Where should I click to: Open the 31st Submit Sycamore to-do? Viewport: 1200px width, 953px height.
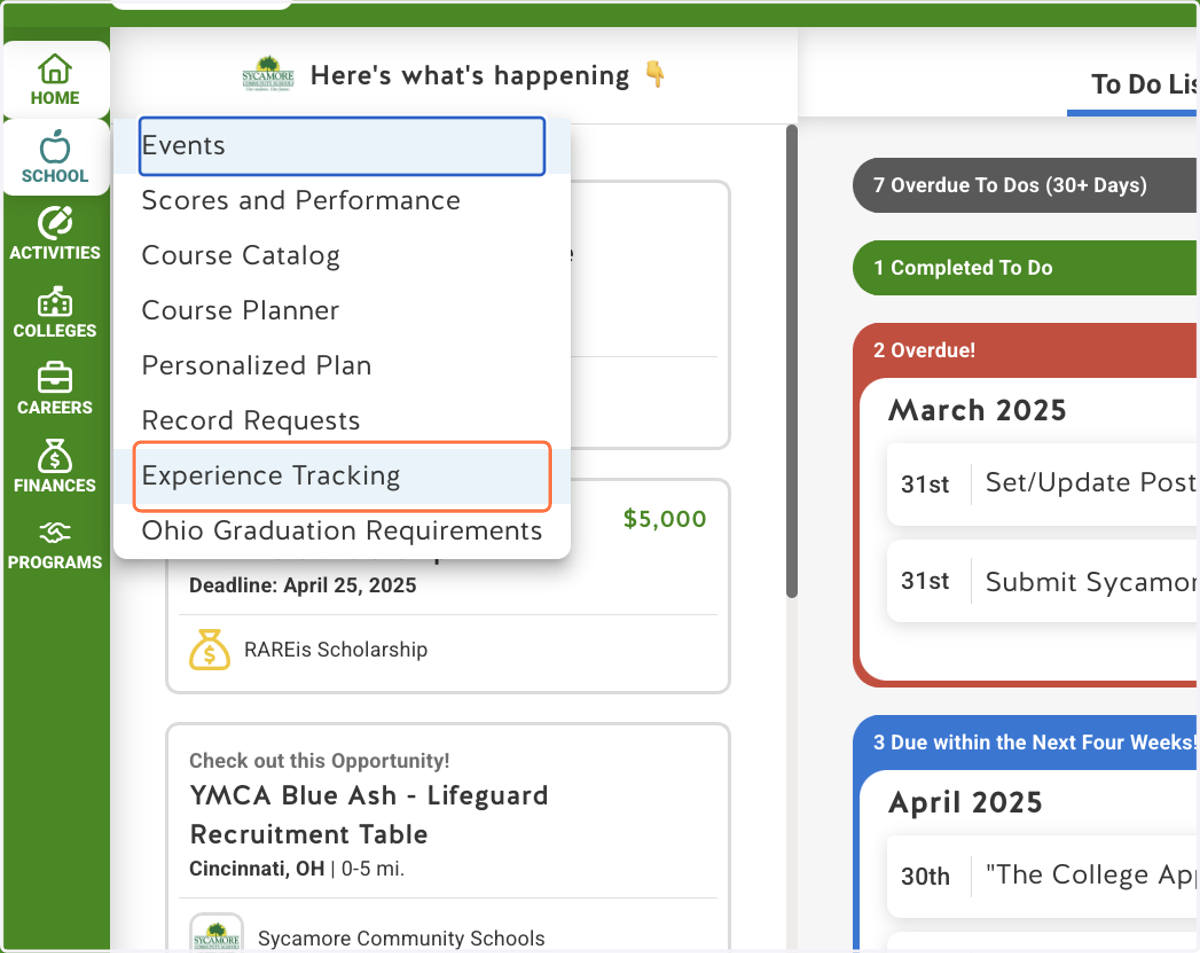[1043, 582]
